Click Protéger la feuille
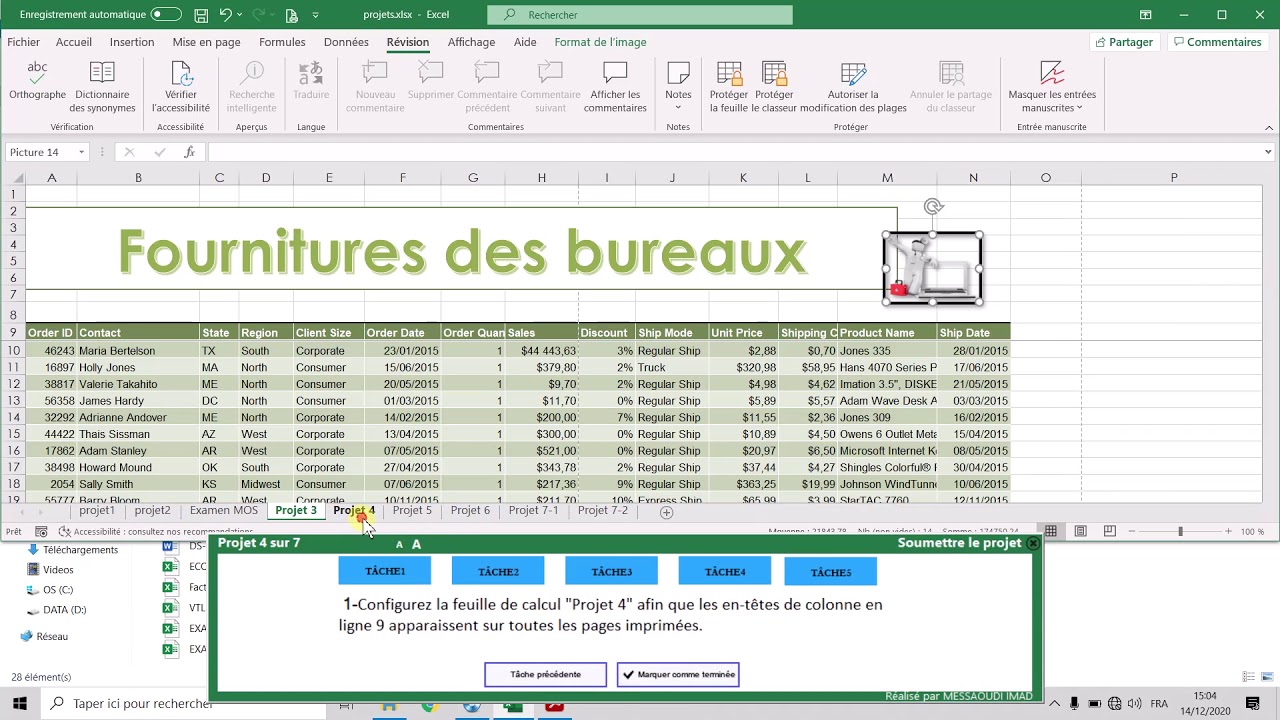This screenshot has width=1280, height=720. pos(729,87)
